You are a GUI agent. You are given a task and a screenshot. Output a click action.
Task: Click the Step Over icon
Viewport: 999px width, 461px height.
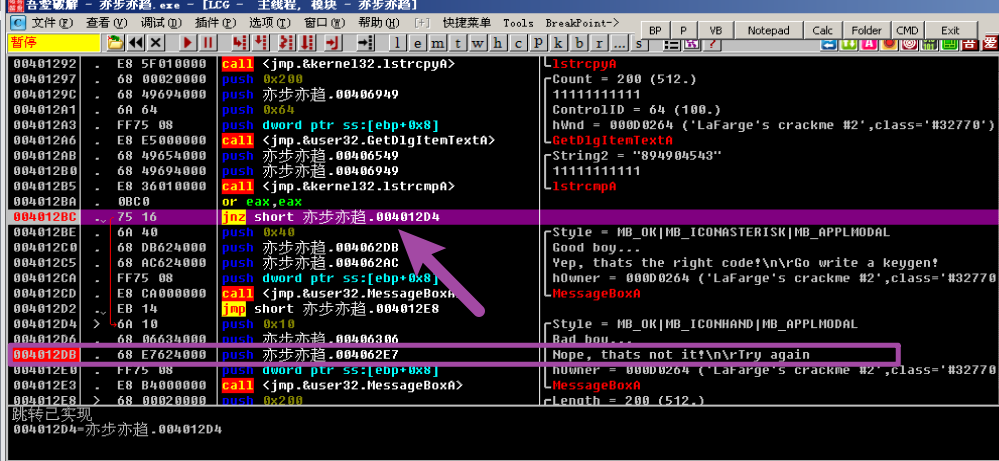point(260,43)
